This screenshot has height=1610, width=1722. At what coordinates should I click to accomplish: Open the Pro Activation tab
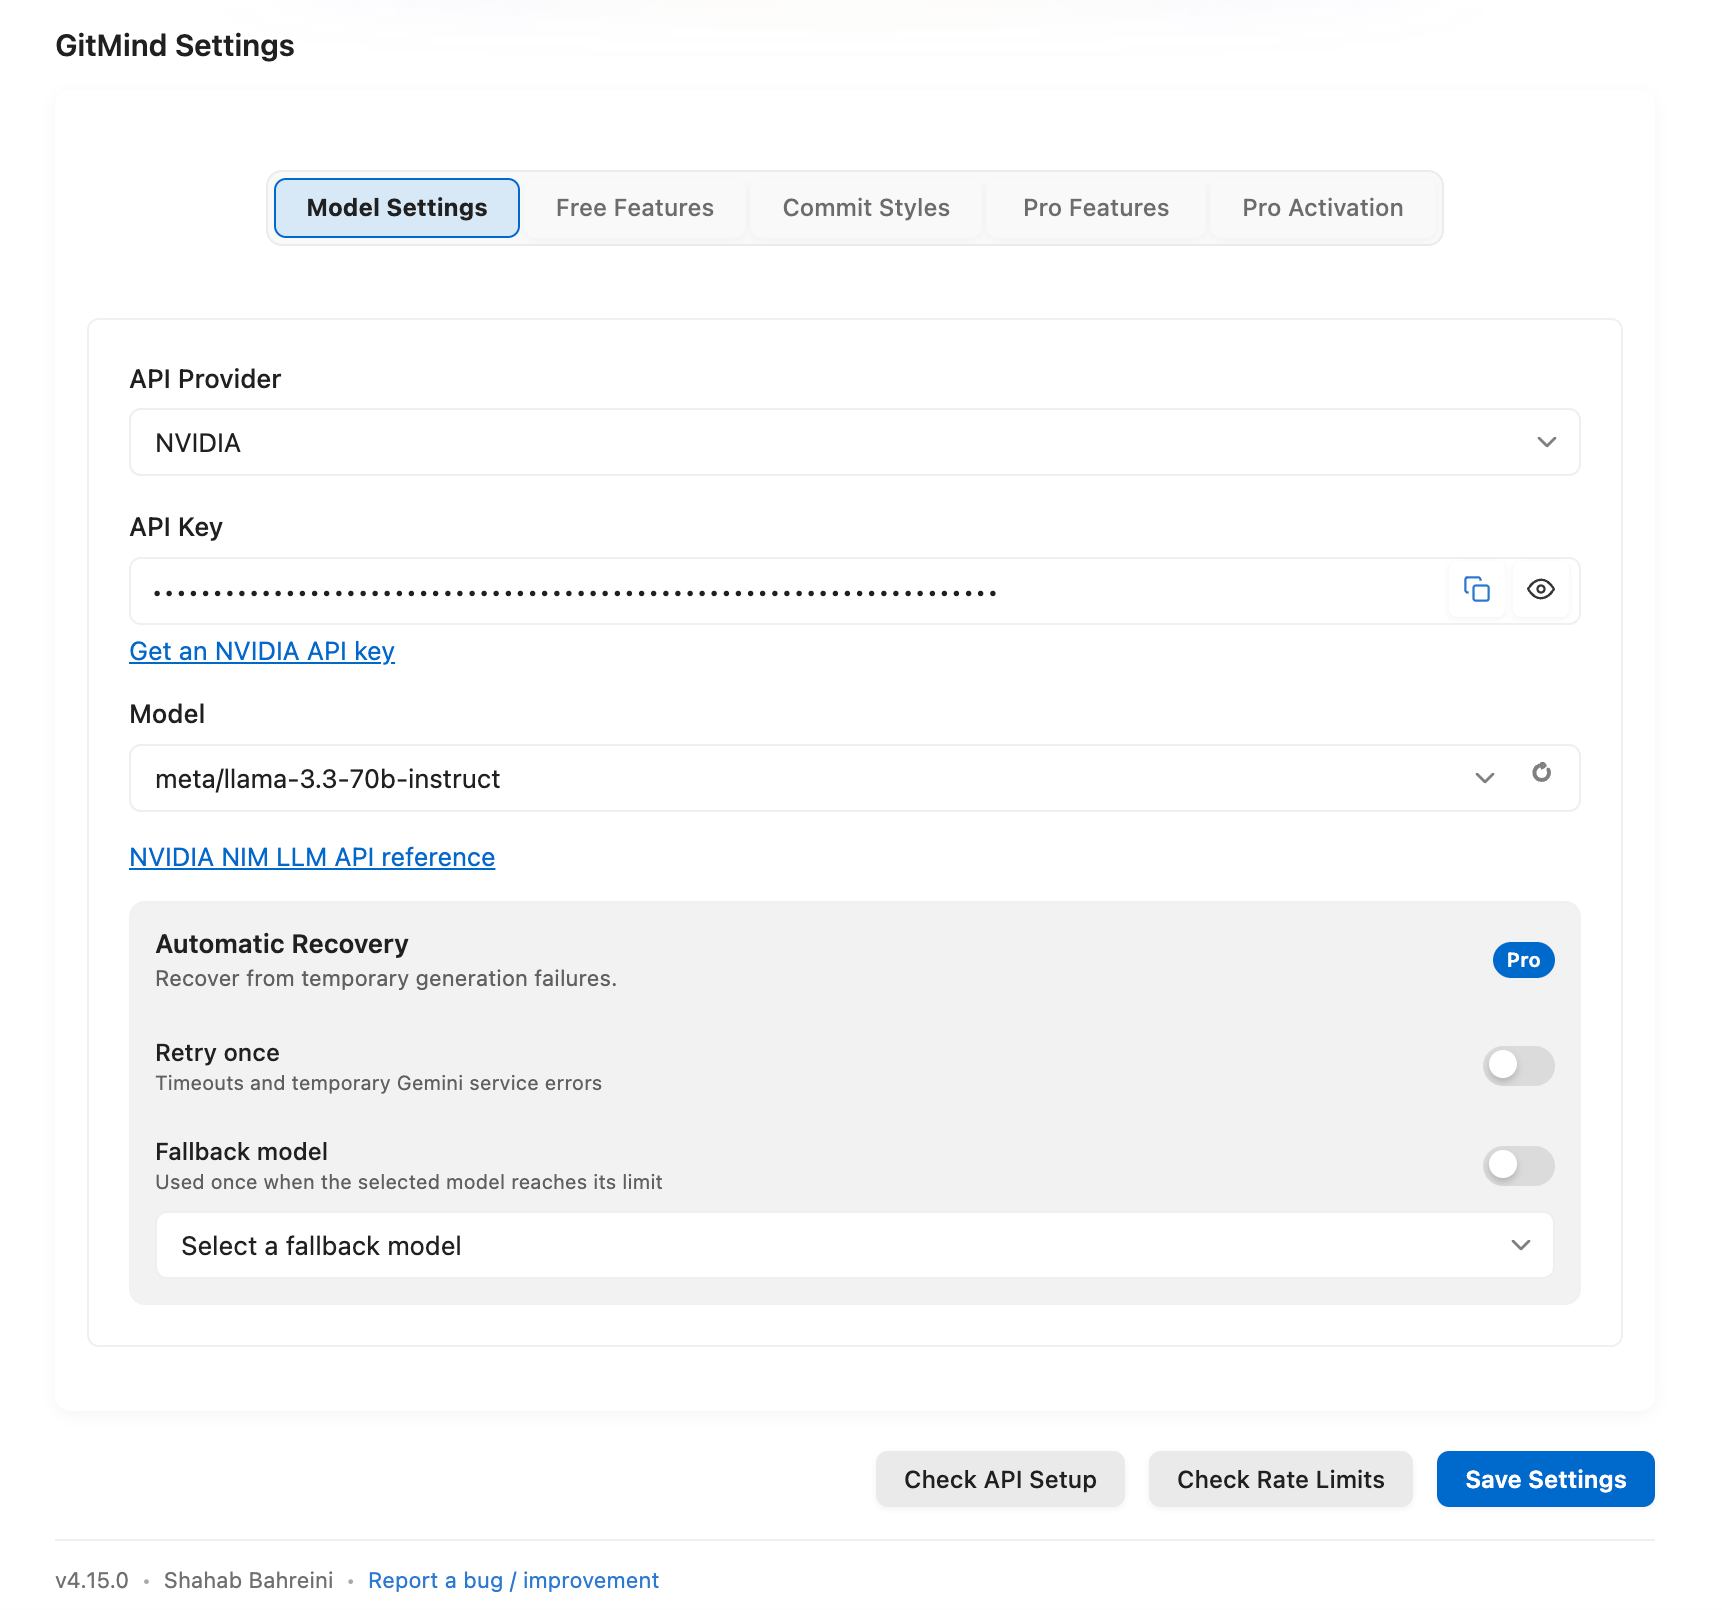coord(1322,208)
